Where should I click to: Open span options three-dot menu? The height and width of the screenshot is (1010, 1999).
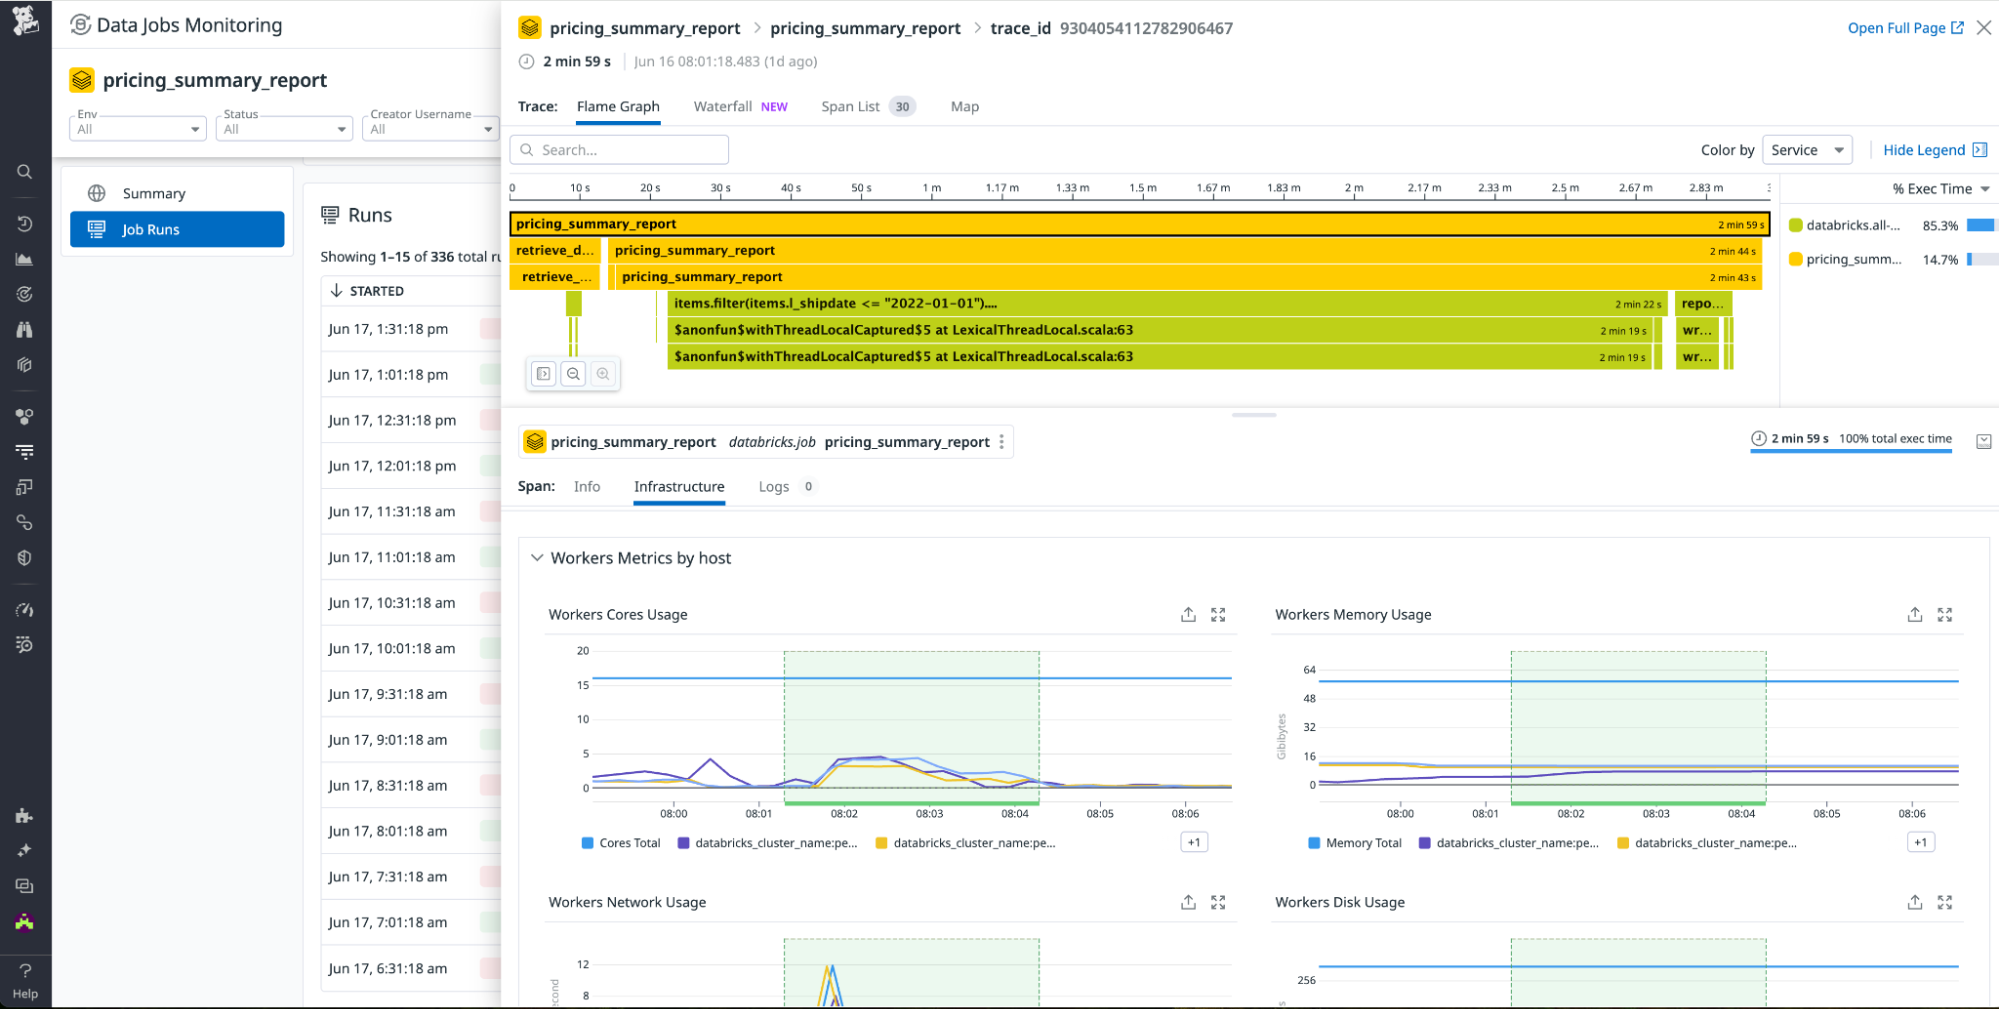click(x=1001, y=442)
